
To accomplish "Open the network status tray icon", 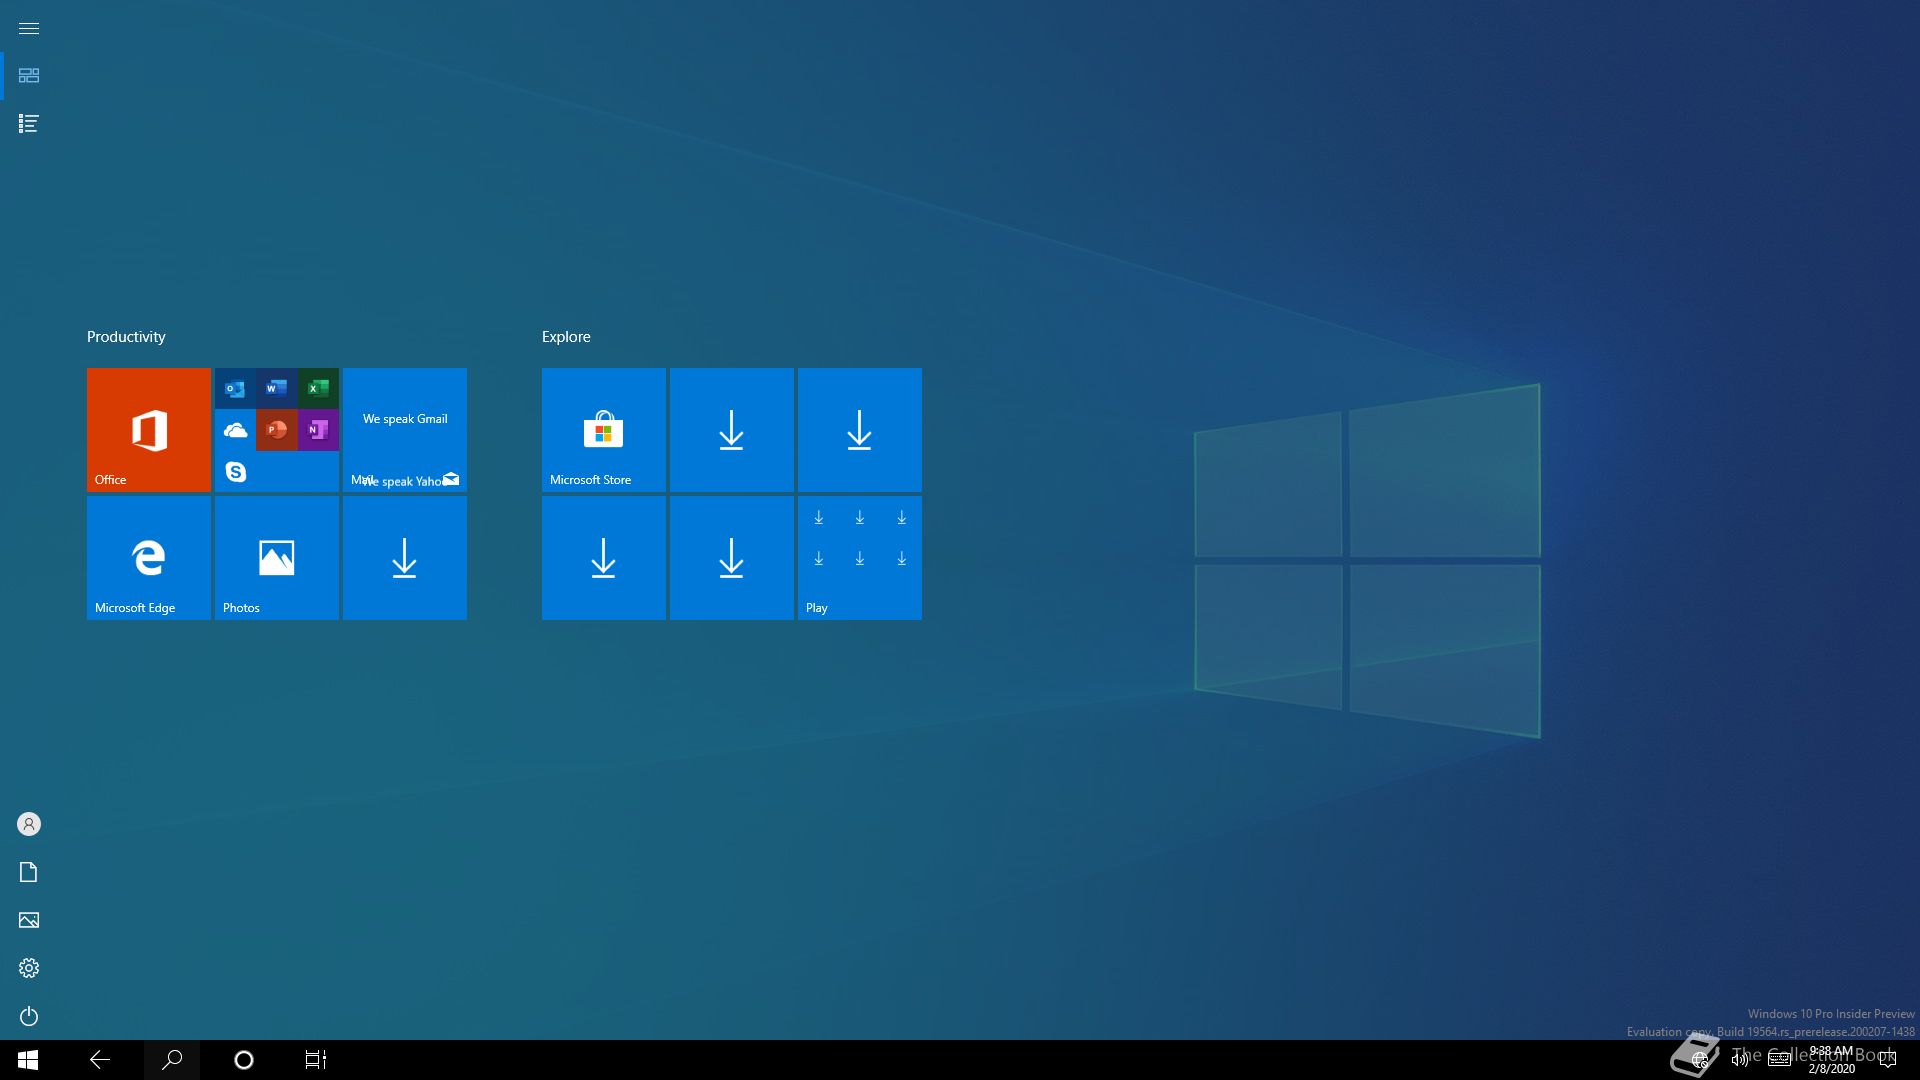I will click(1700, 1060).
